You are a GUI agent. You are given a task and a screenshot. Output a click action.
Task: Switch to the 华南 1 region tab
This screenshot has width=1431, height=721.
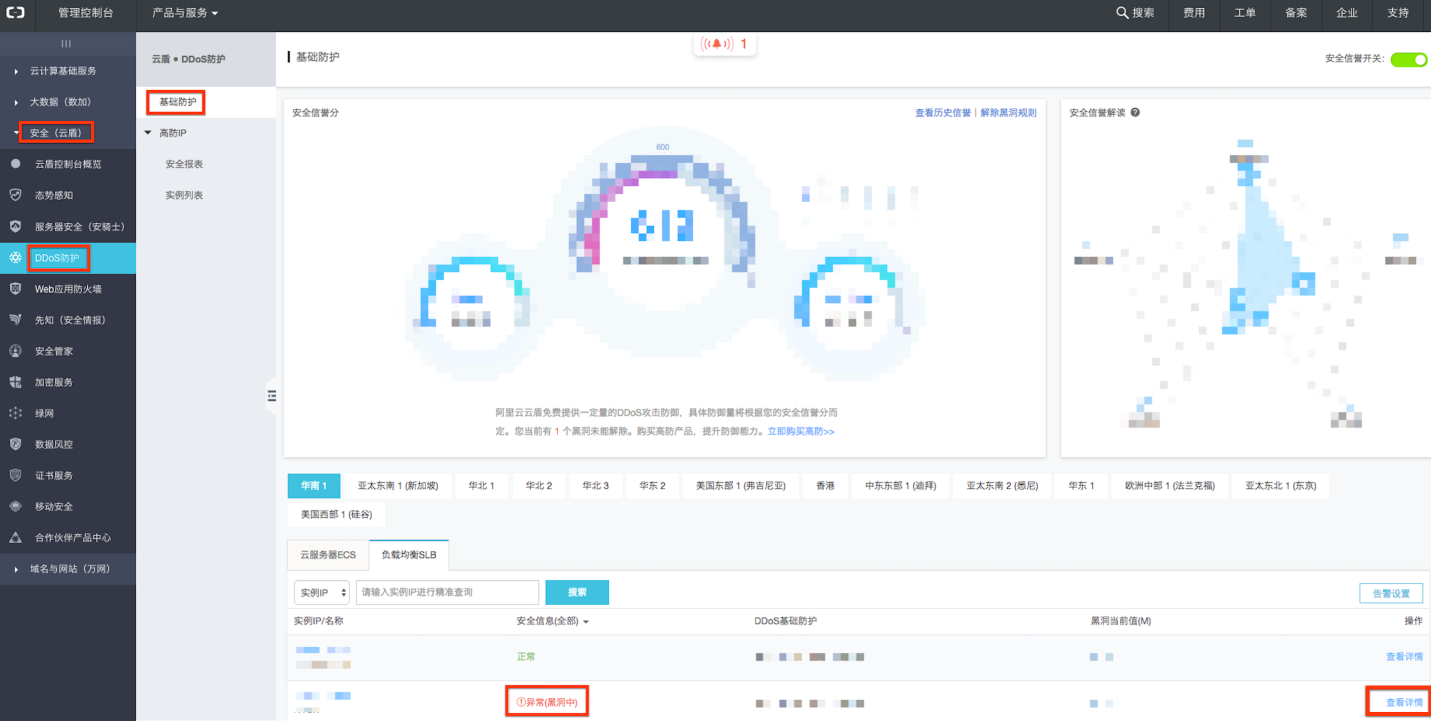pos(314,485)
